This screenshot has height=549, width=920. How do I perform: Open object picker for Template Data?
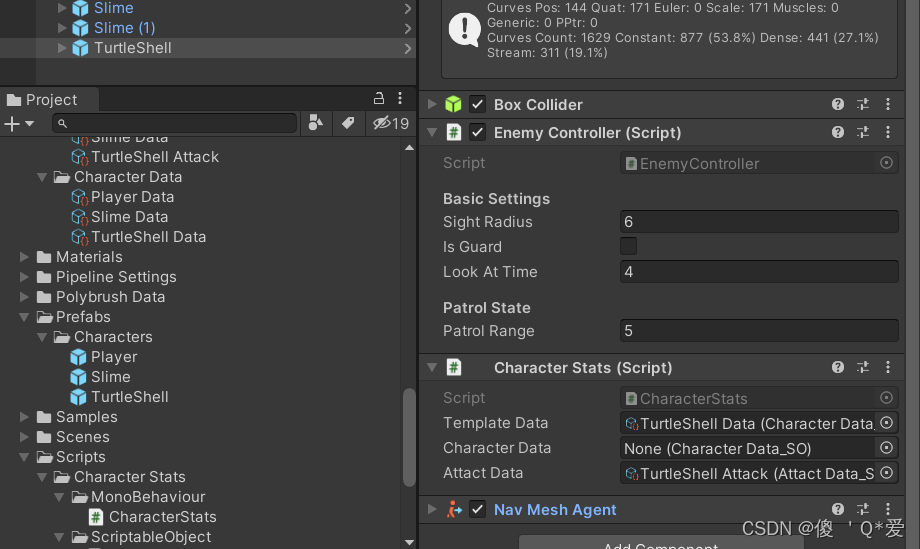(886, 423)
